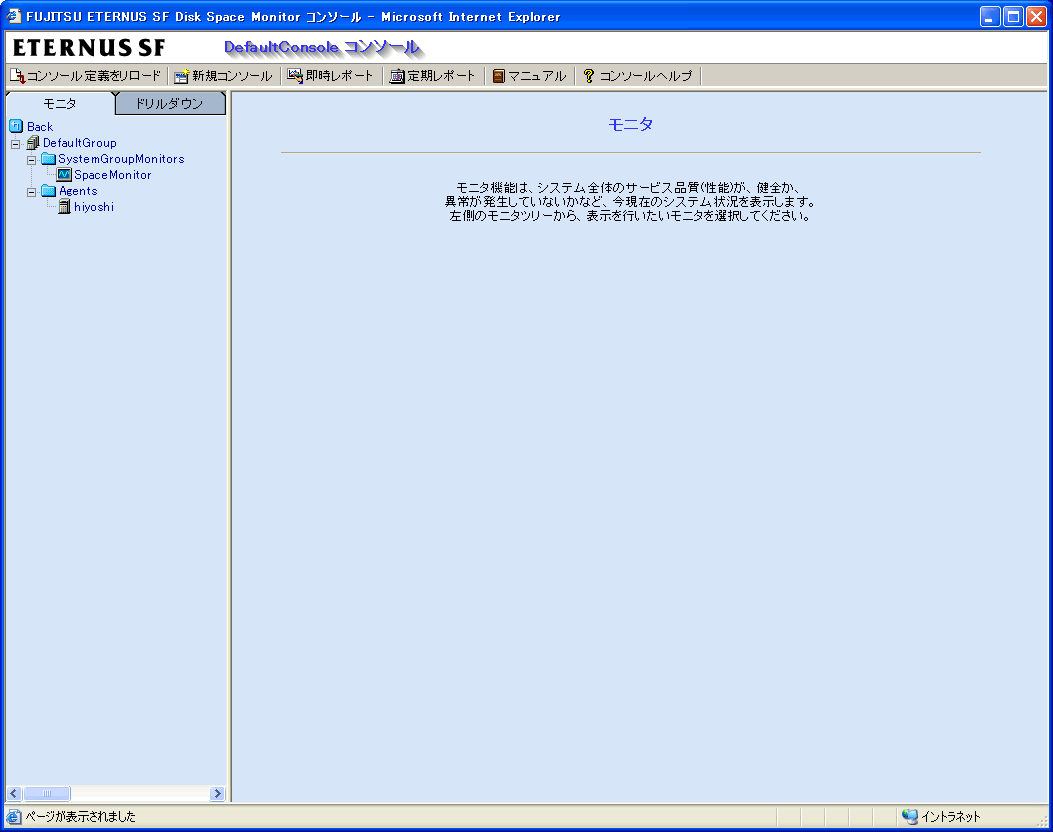Click the SystemGroupMonitors folder icon
Screen dimensions: 1053x832
(x=48, y=158)
